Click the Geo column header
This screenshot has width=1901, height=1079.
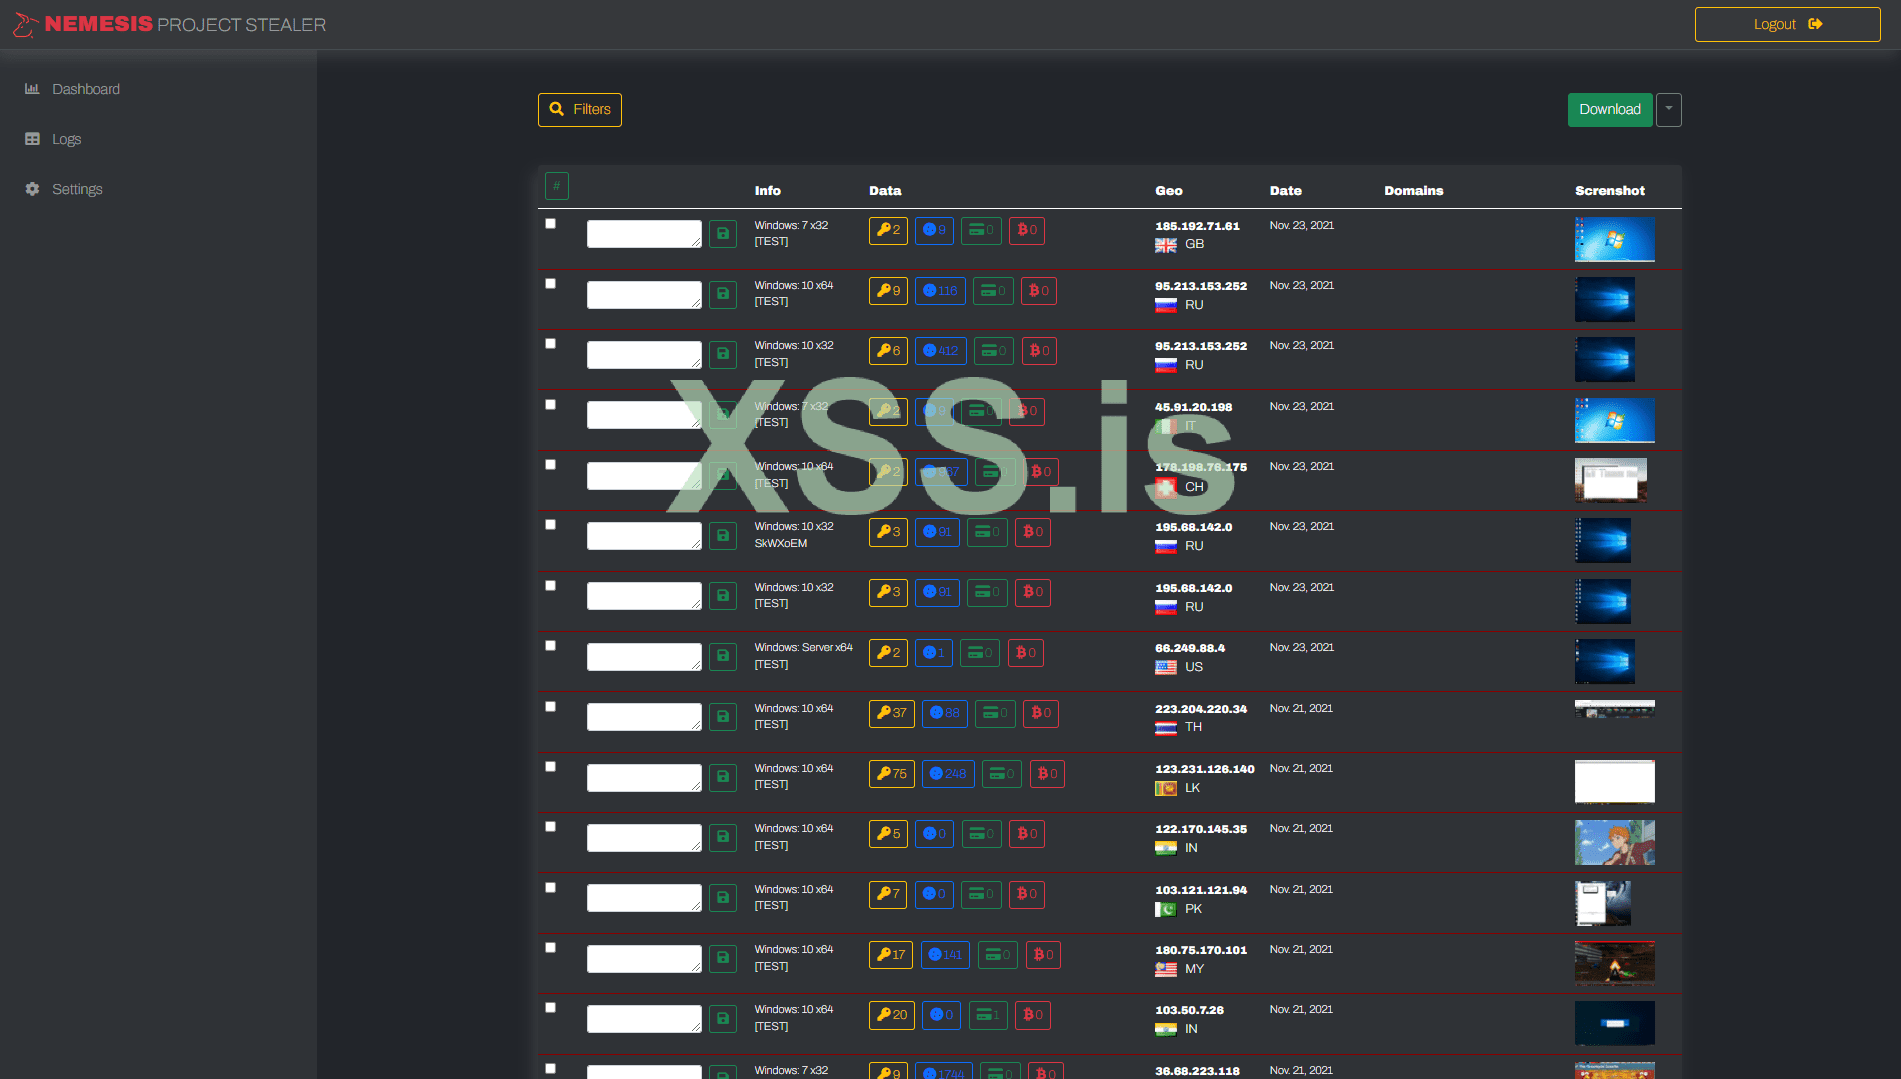point(1169,191)
